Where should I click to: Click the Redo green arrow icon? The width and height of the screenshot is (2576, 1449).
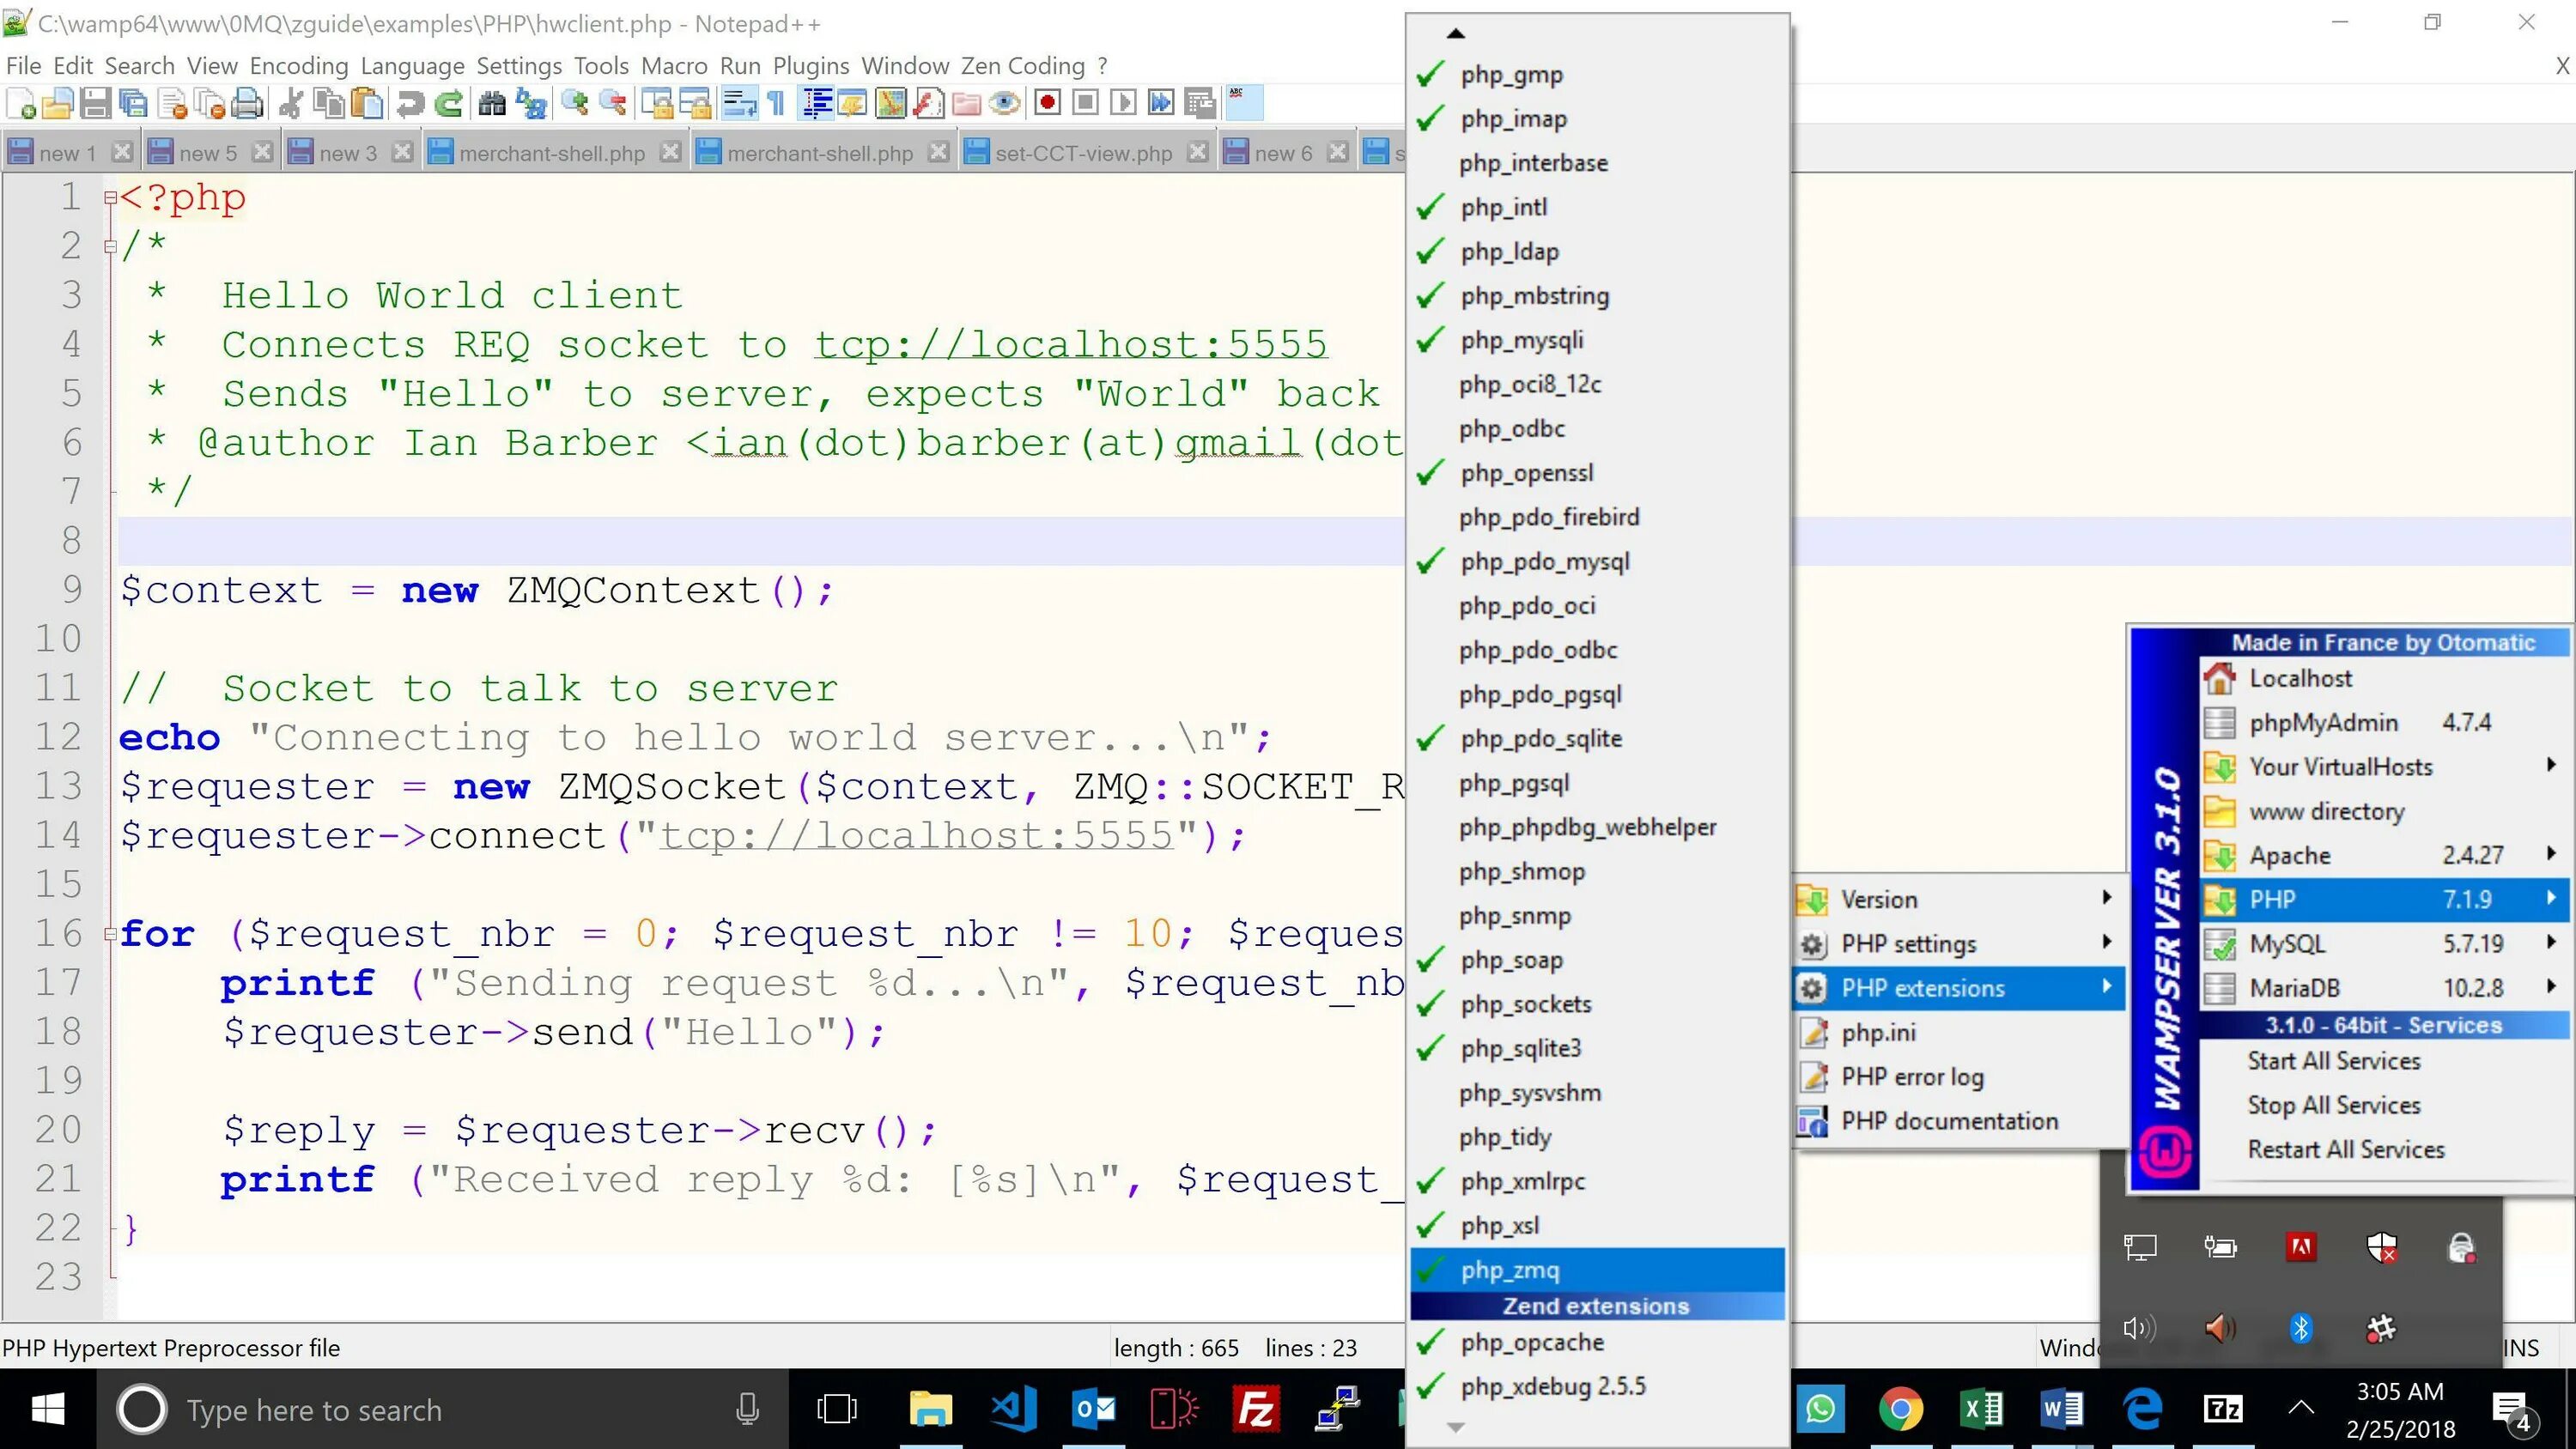point(450,103)
